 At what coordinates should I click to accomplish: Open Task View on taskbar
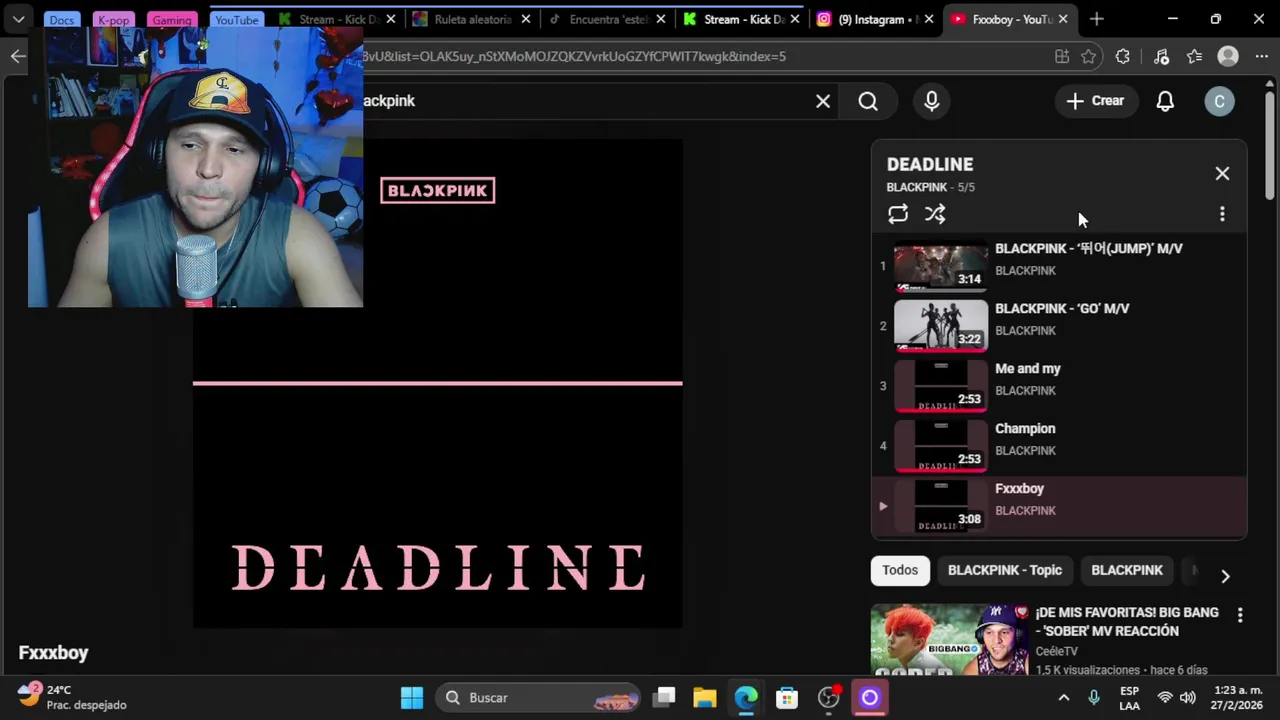(665, 698)
